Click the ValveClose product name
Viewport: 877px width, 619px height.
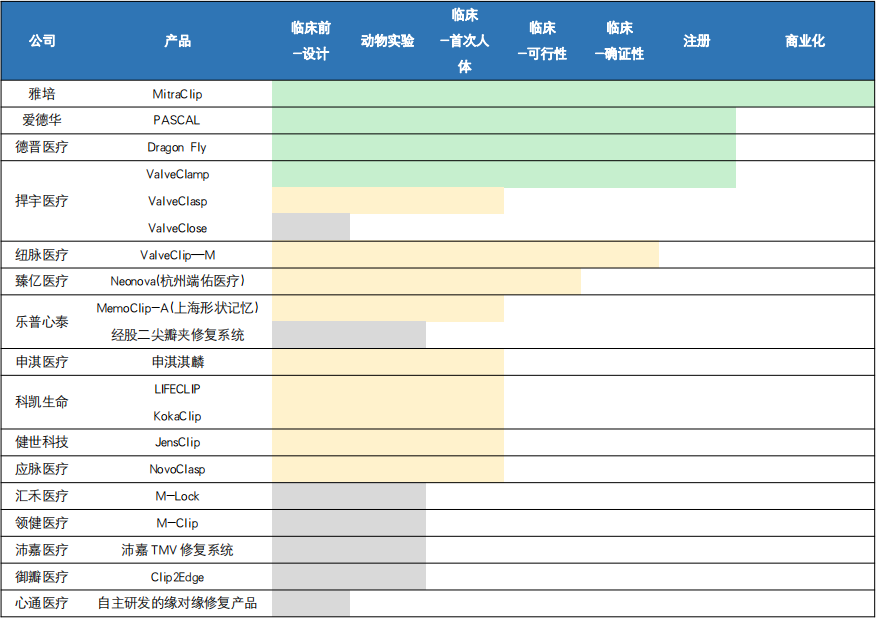pos(177,228)
